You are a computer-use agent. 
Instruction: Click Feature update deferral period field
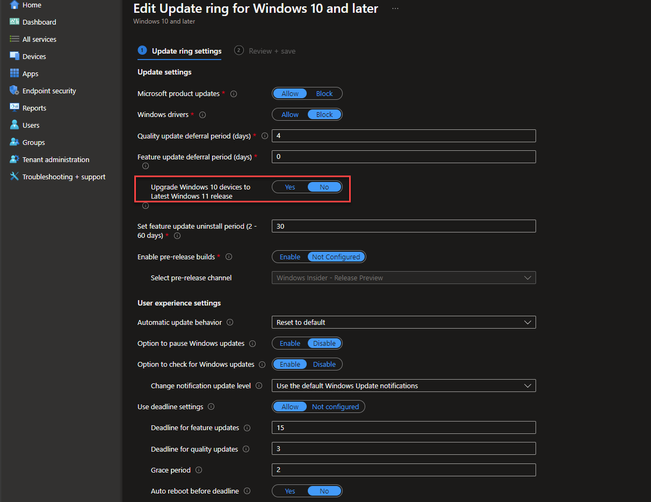pyautogui.click(x=404, y=157)
